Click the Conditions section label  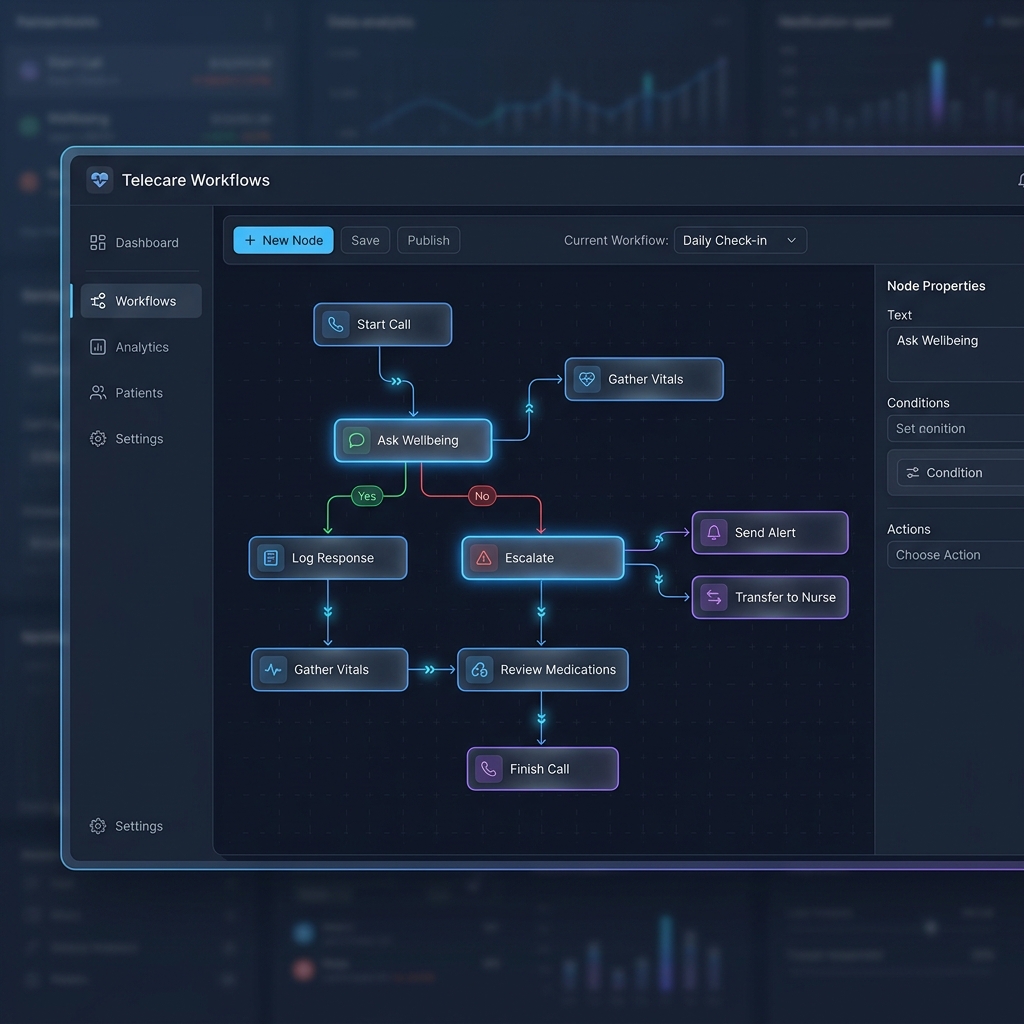[x=918, y=403]
